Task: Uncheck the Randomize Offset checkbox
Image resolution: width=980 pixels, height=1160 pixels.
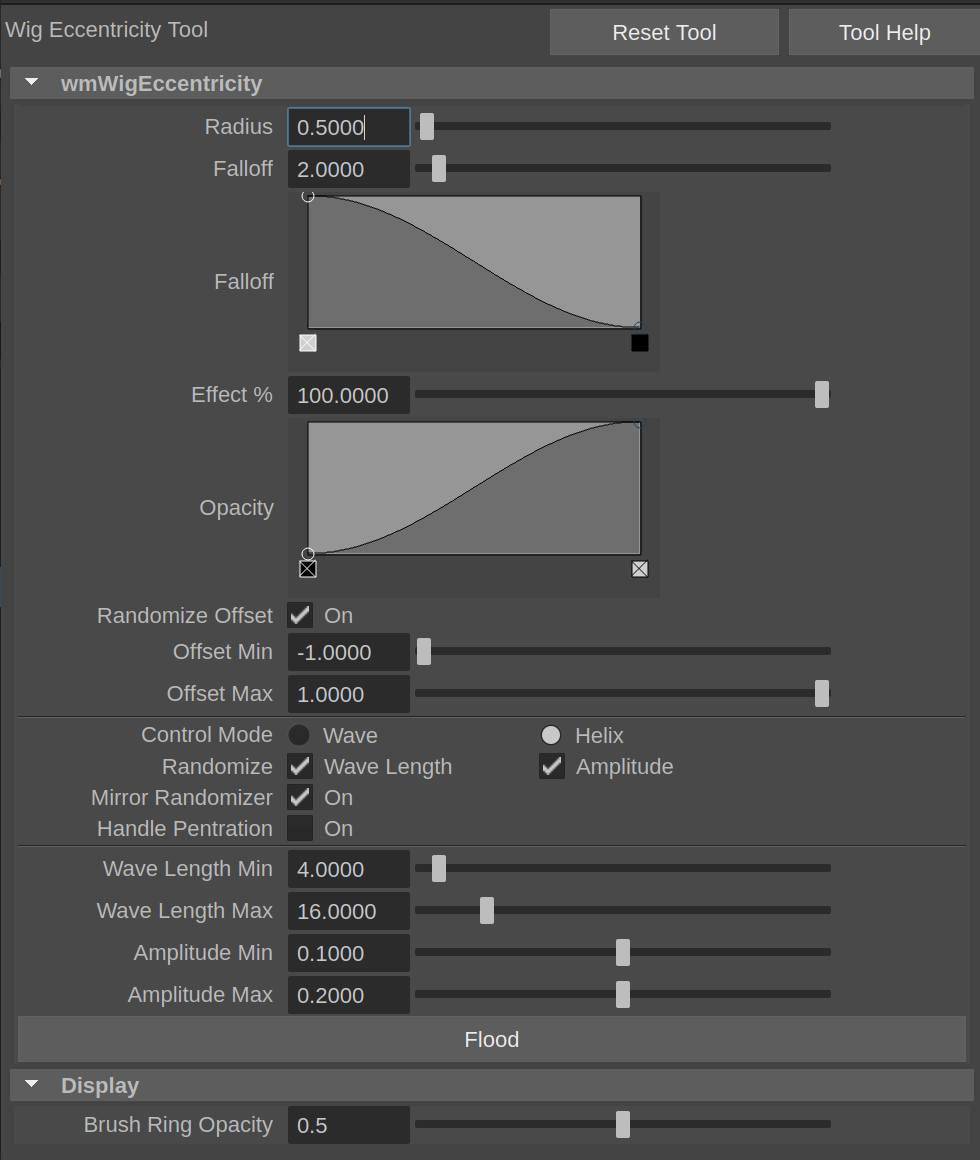Action: (299, 615)
